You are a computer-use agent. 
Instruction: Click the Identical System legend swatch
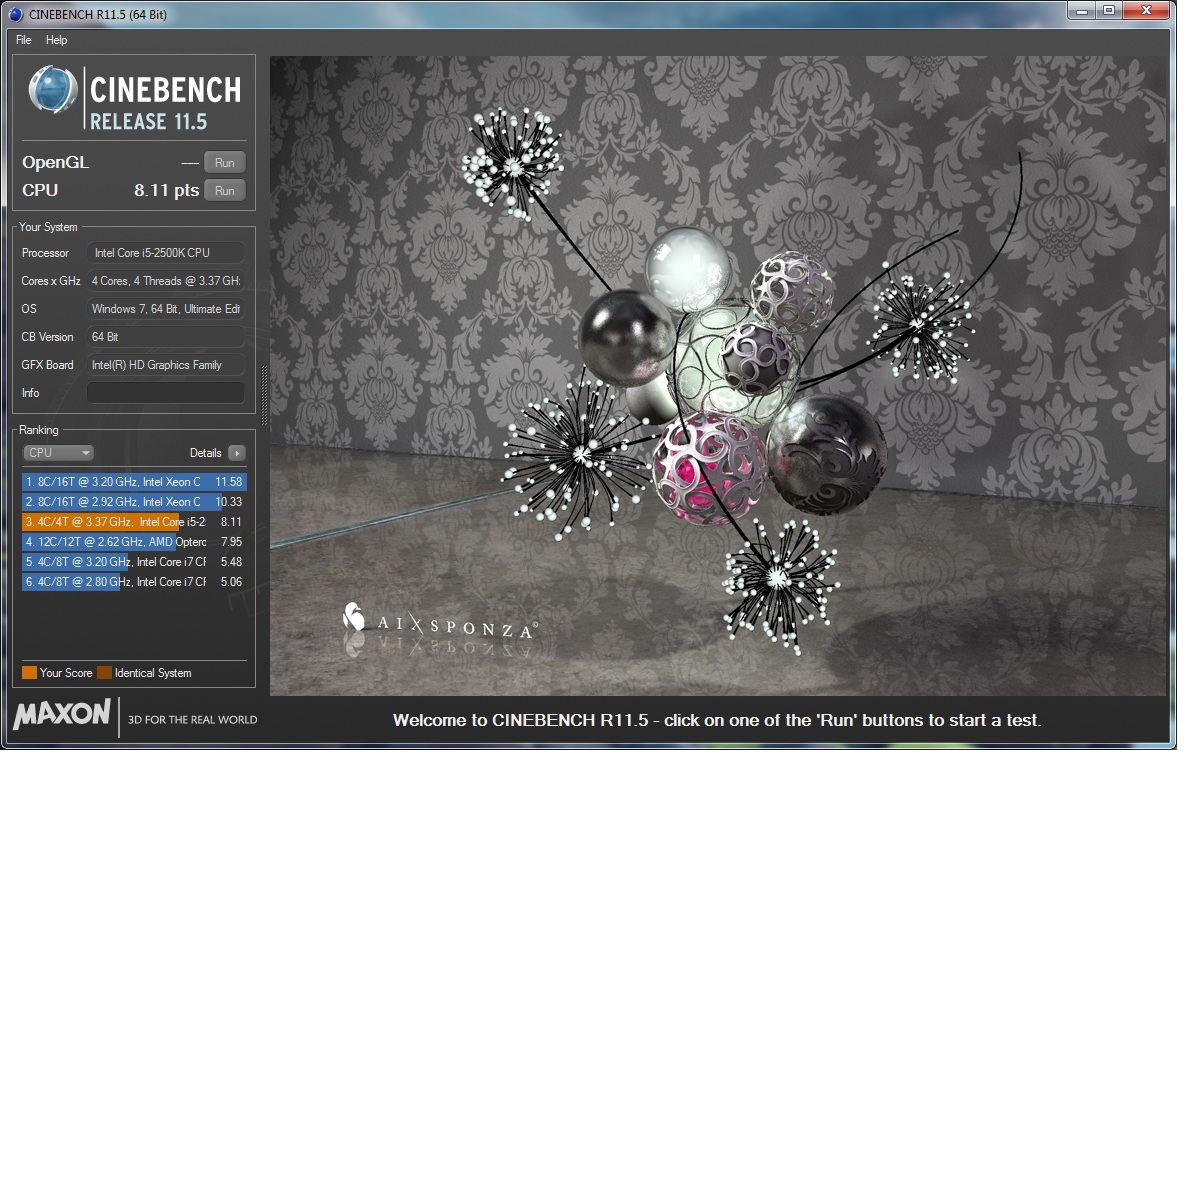pyautogui.click(x=105, y=672)
